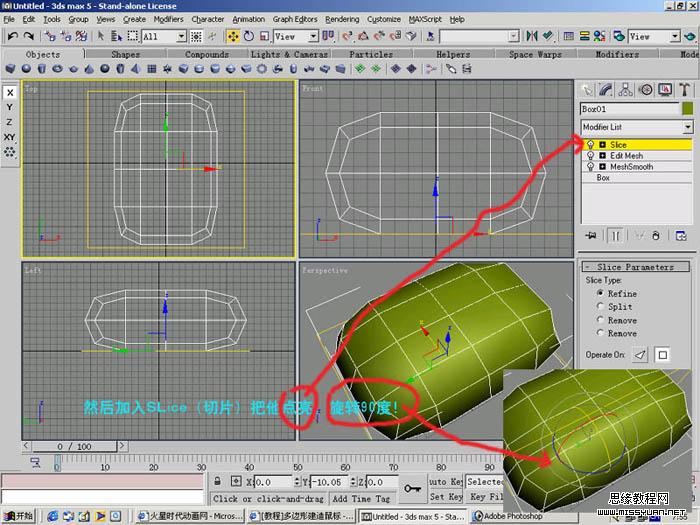700x525 pixels.
Task: Click the Add Time Tag button
Action: click(362, 498)
